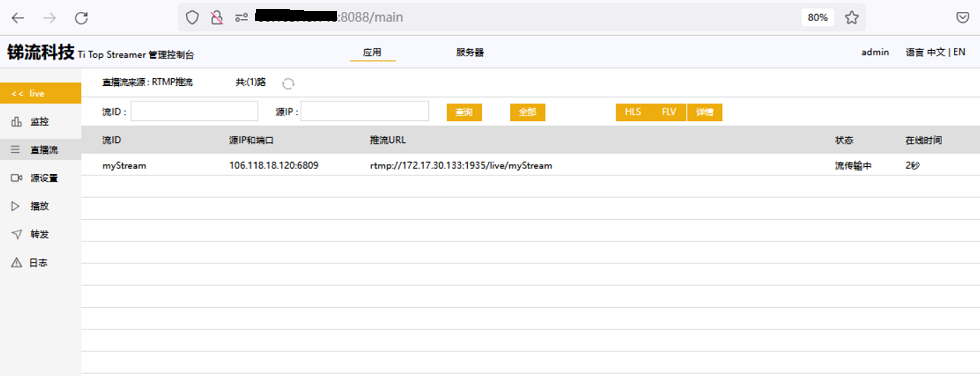Screen dimensions: 980x376
Task: Click the 直播流来源 : RTMP推流 label
Action: (147, 82)
